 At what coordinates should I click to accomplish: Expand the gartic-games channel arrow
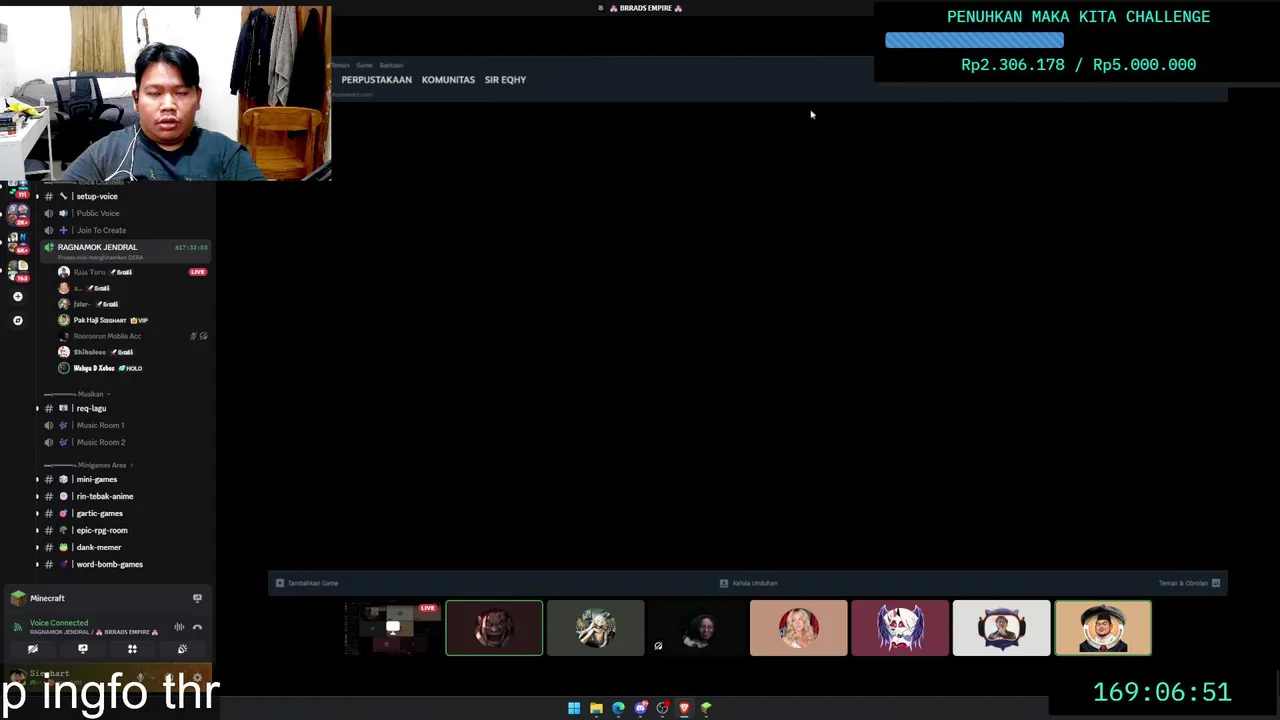[37, 513]
